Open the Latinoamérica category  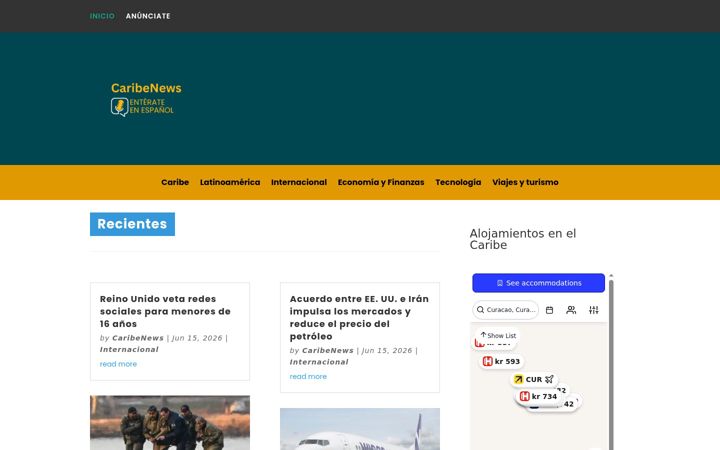230,182
